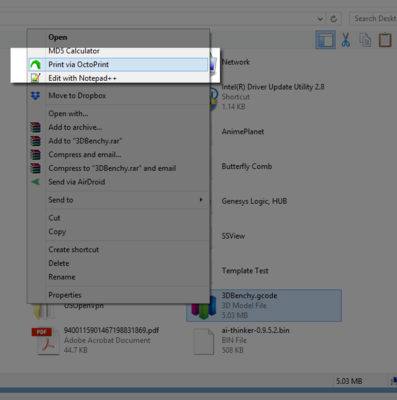Open the Send to submenu

(118, 200)
